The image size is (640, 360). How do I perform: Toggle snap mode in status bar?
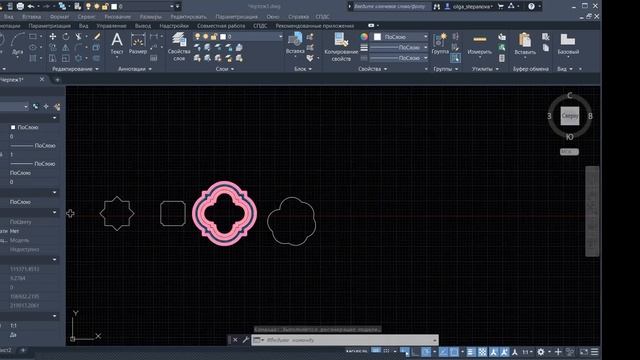(386, 351)
